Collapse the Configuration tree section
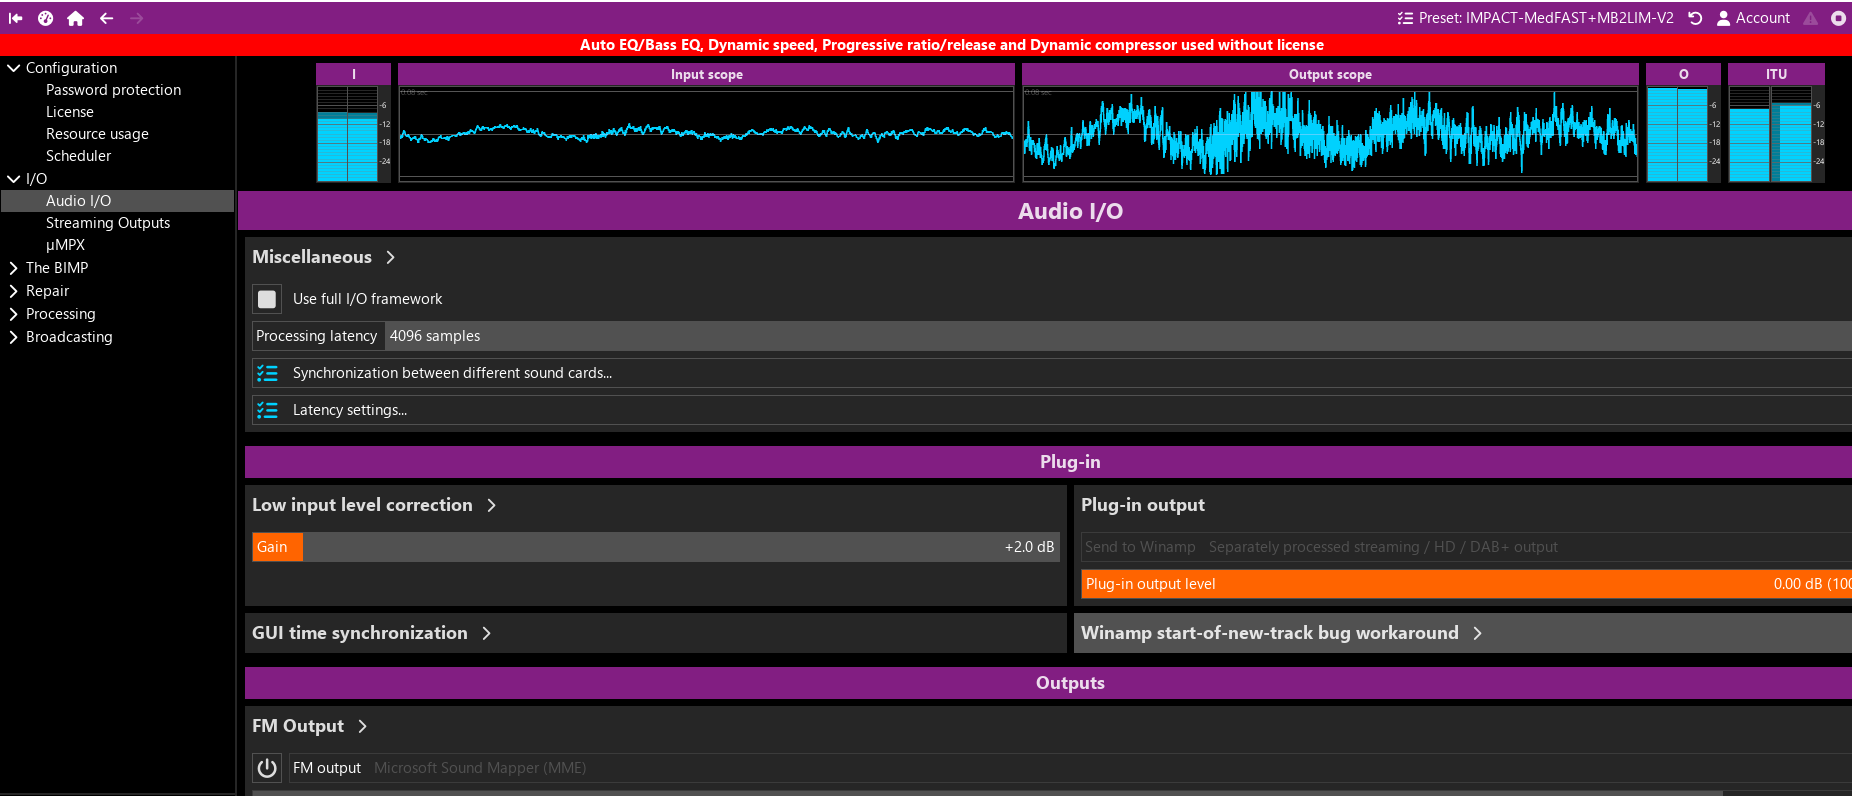Screen dimensions: 1852x796 click(13, 68)
